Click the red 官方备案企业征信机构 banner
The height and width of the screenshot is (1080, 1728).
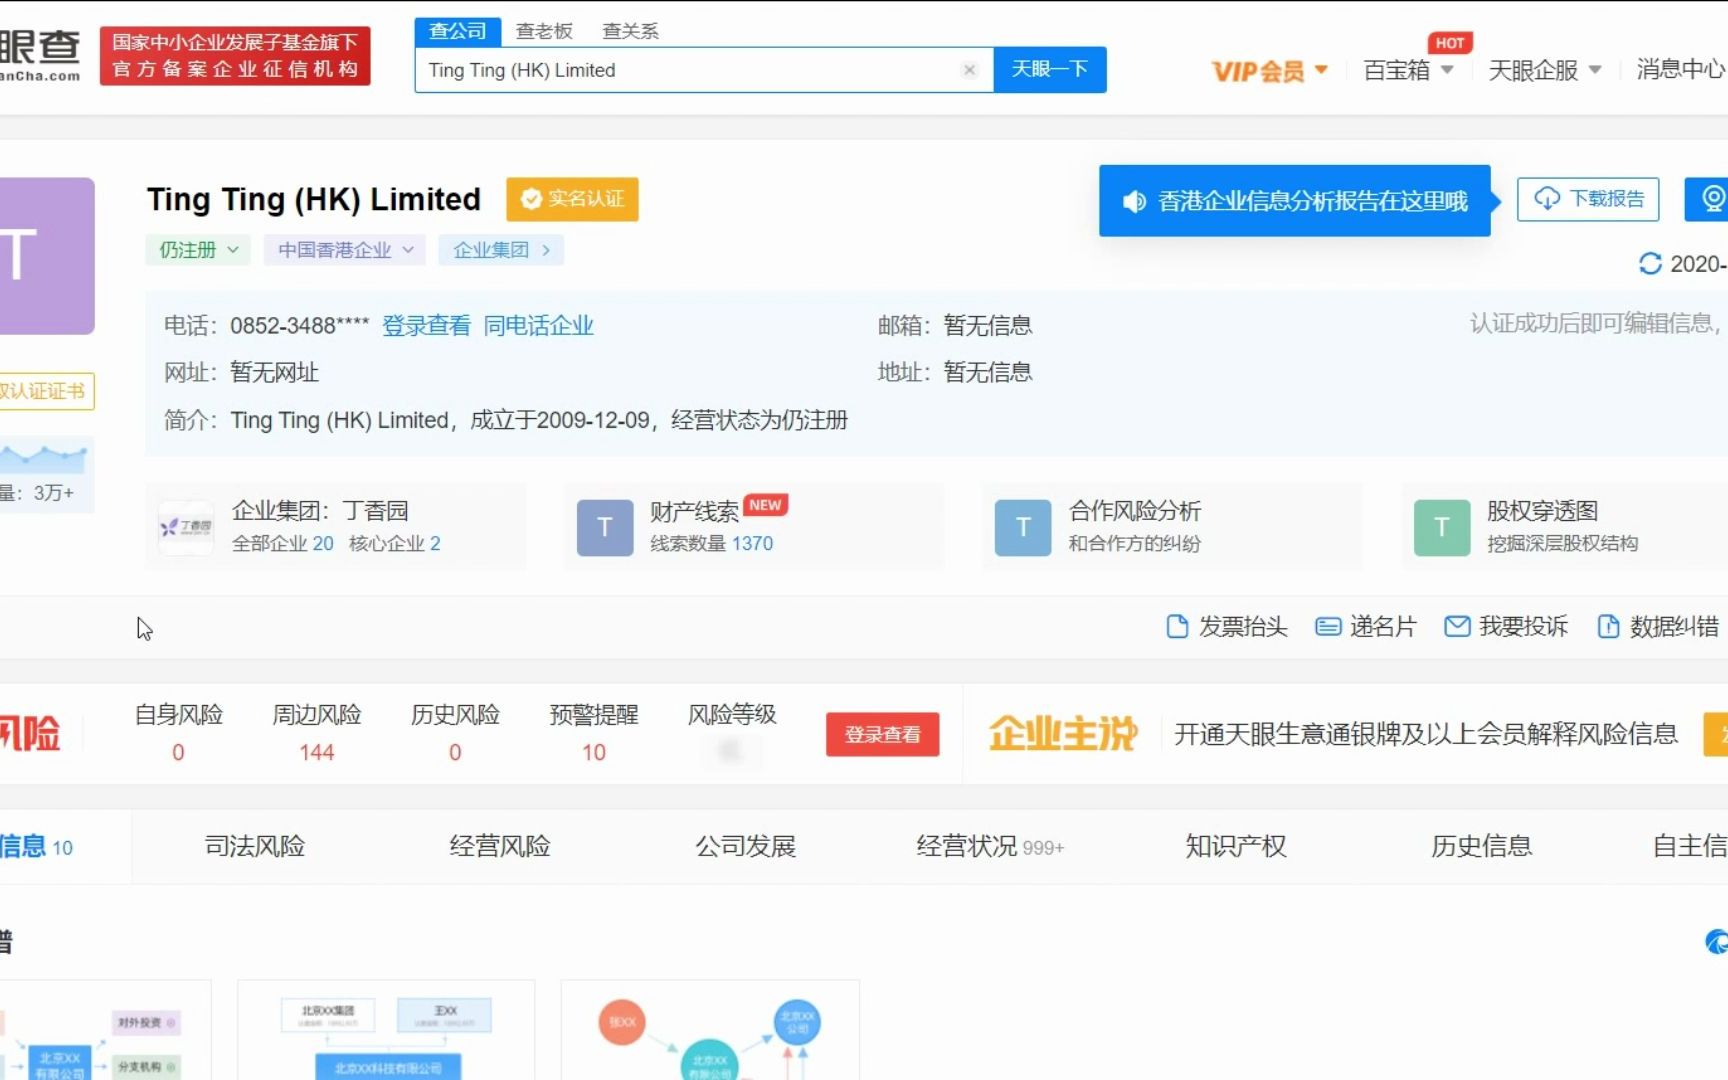235,55
